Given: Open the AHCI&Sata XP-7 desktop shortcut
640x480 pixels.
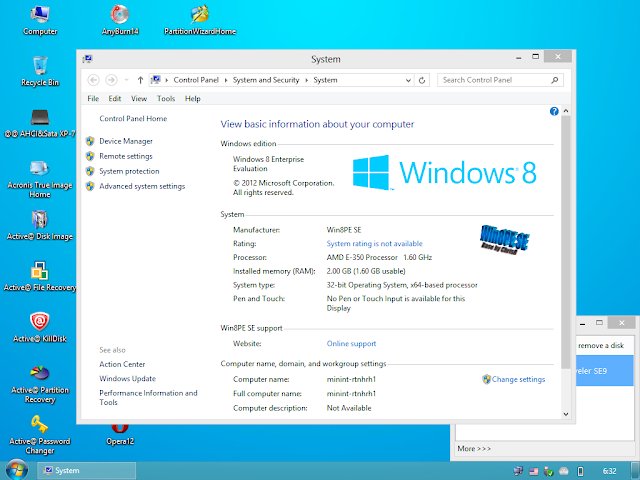Looking at the screenshot, I should pos(40,123).
